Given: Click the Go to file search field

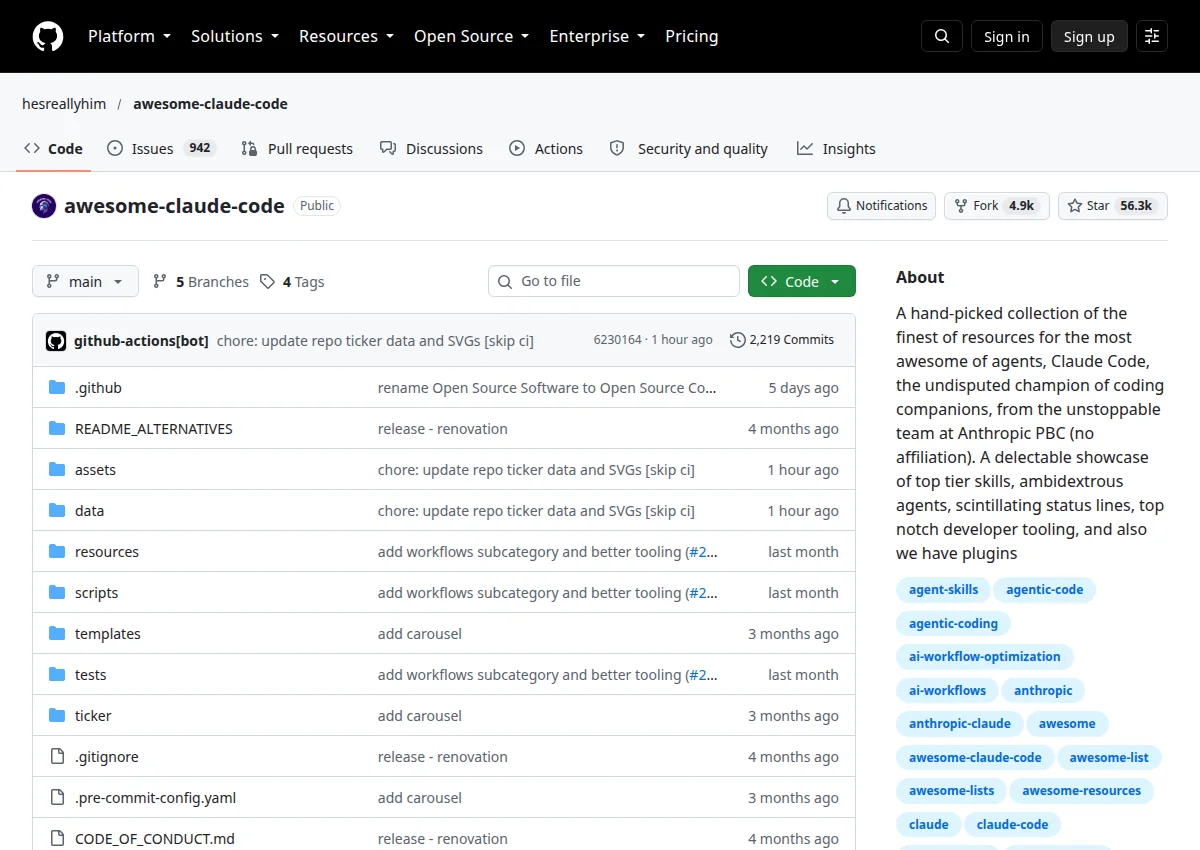Looking at the screenshot, I should [x=614, y=282].
